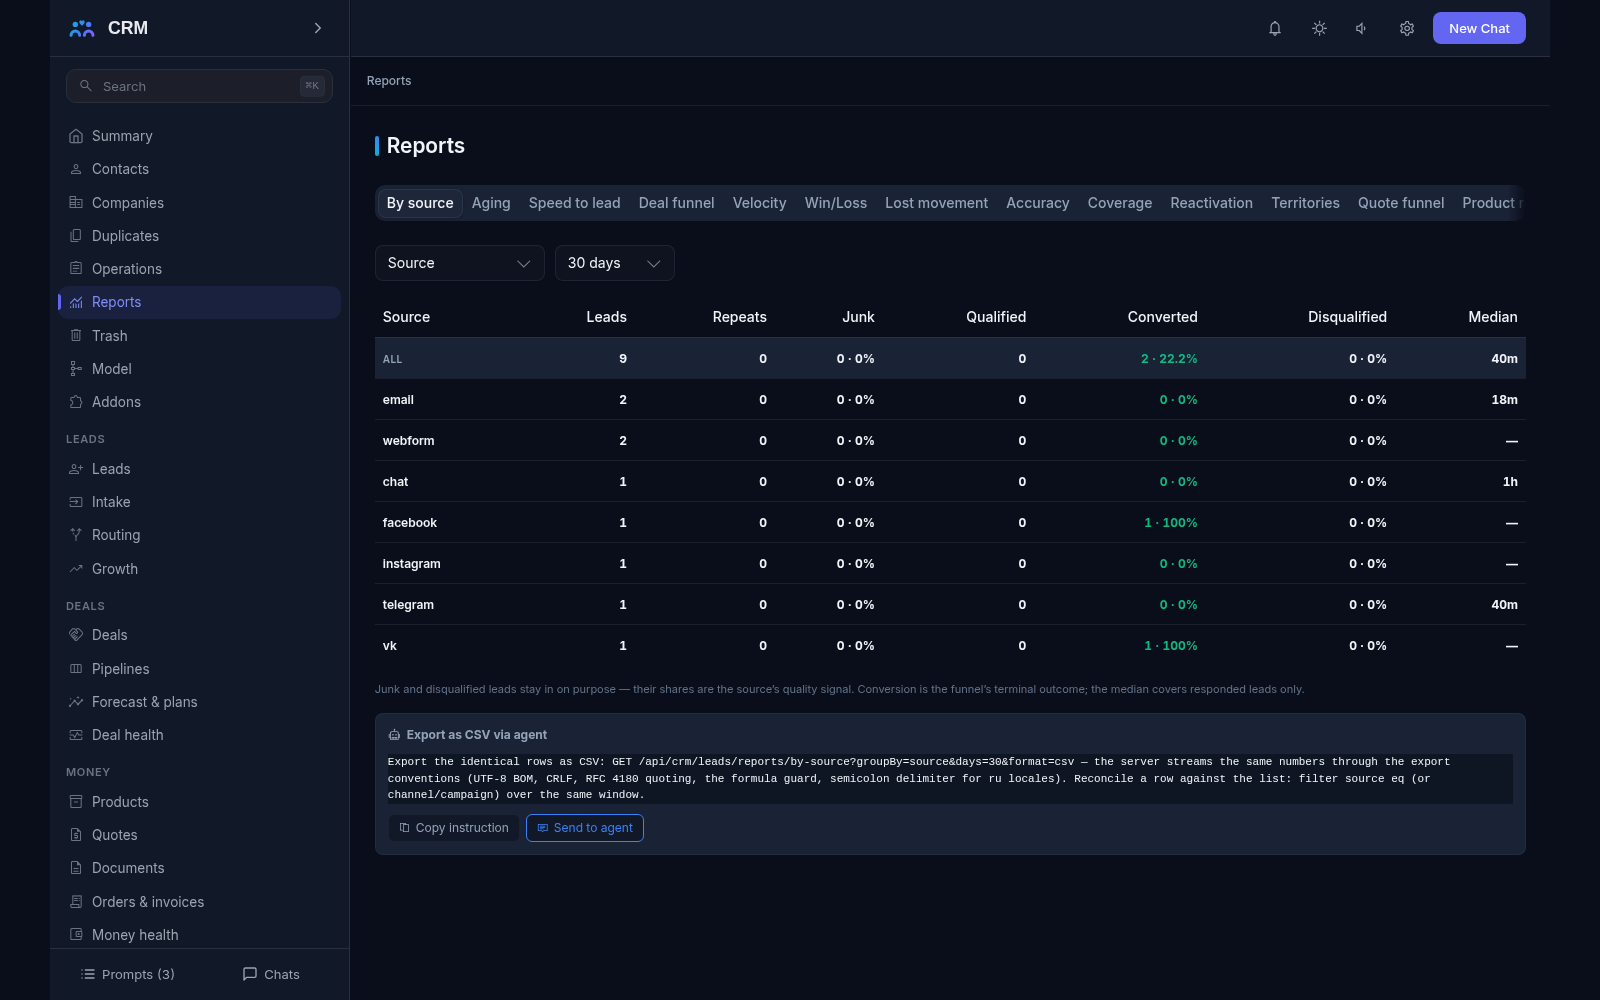Open Growth chart icon in sidebar
The width and height of the screenshot is (1600, 1000).
point(76,569)
